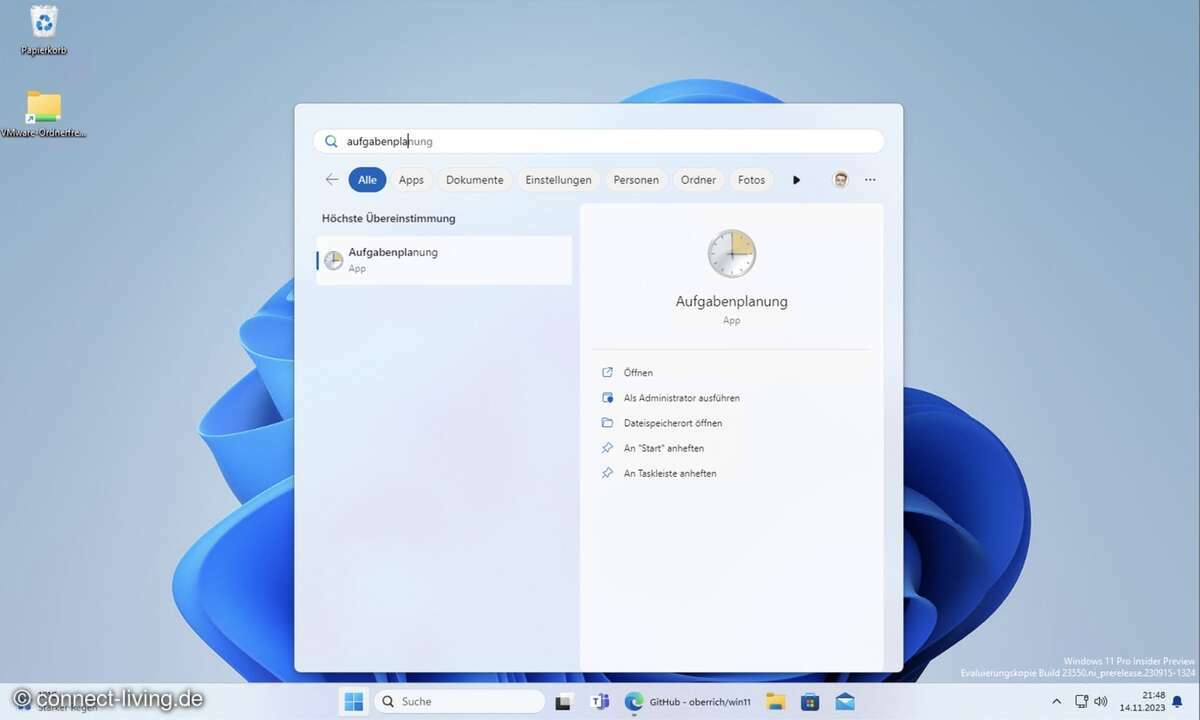
Task: Open the Windows Start button
Action: click(x=354, y=701)
